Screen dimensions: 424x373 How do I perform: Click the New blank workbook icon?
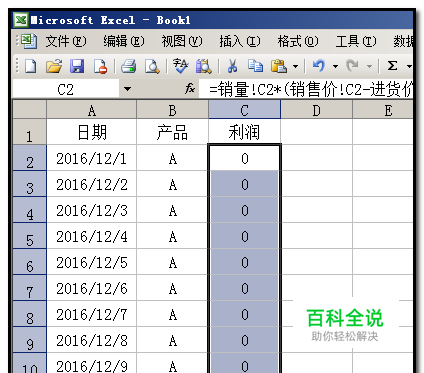[30, 66]
